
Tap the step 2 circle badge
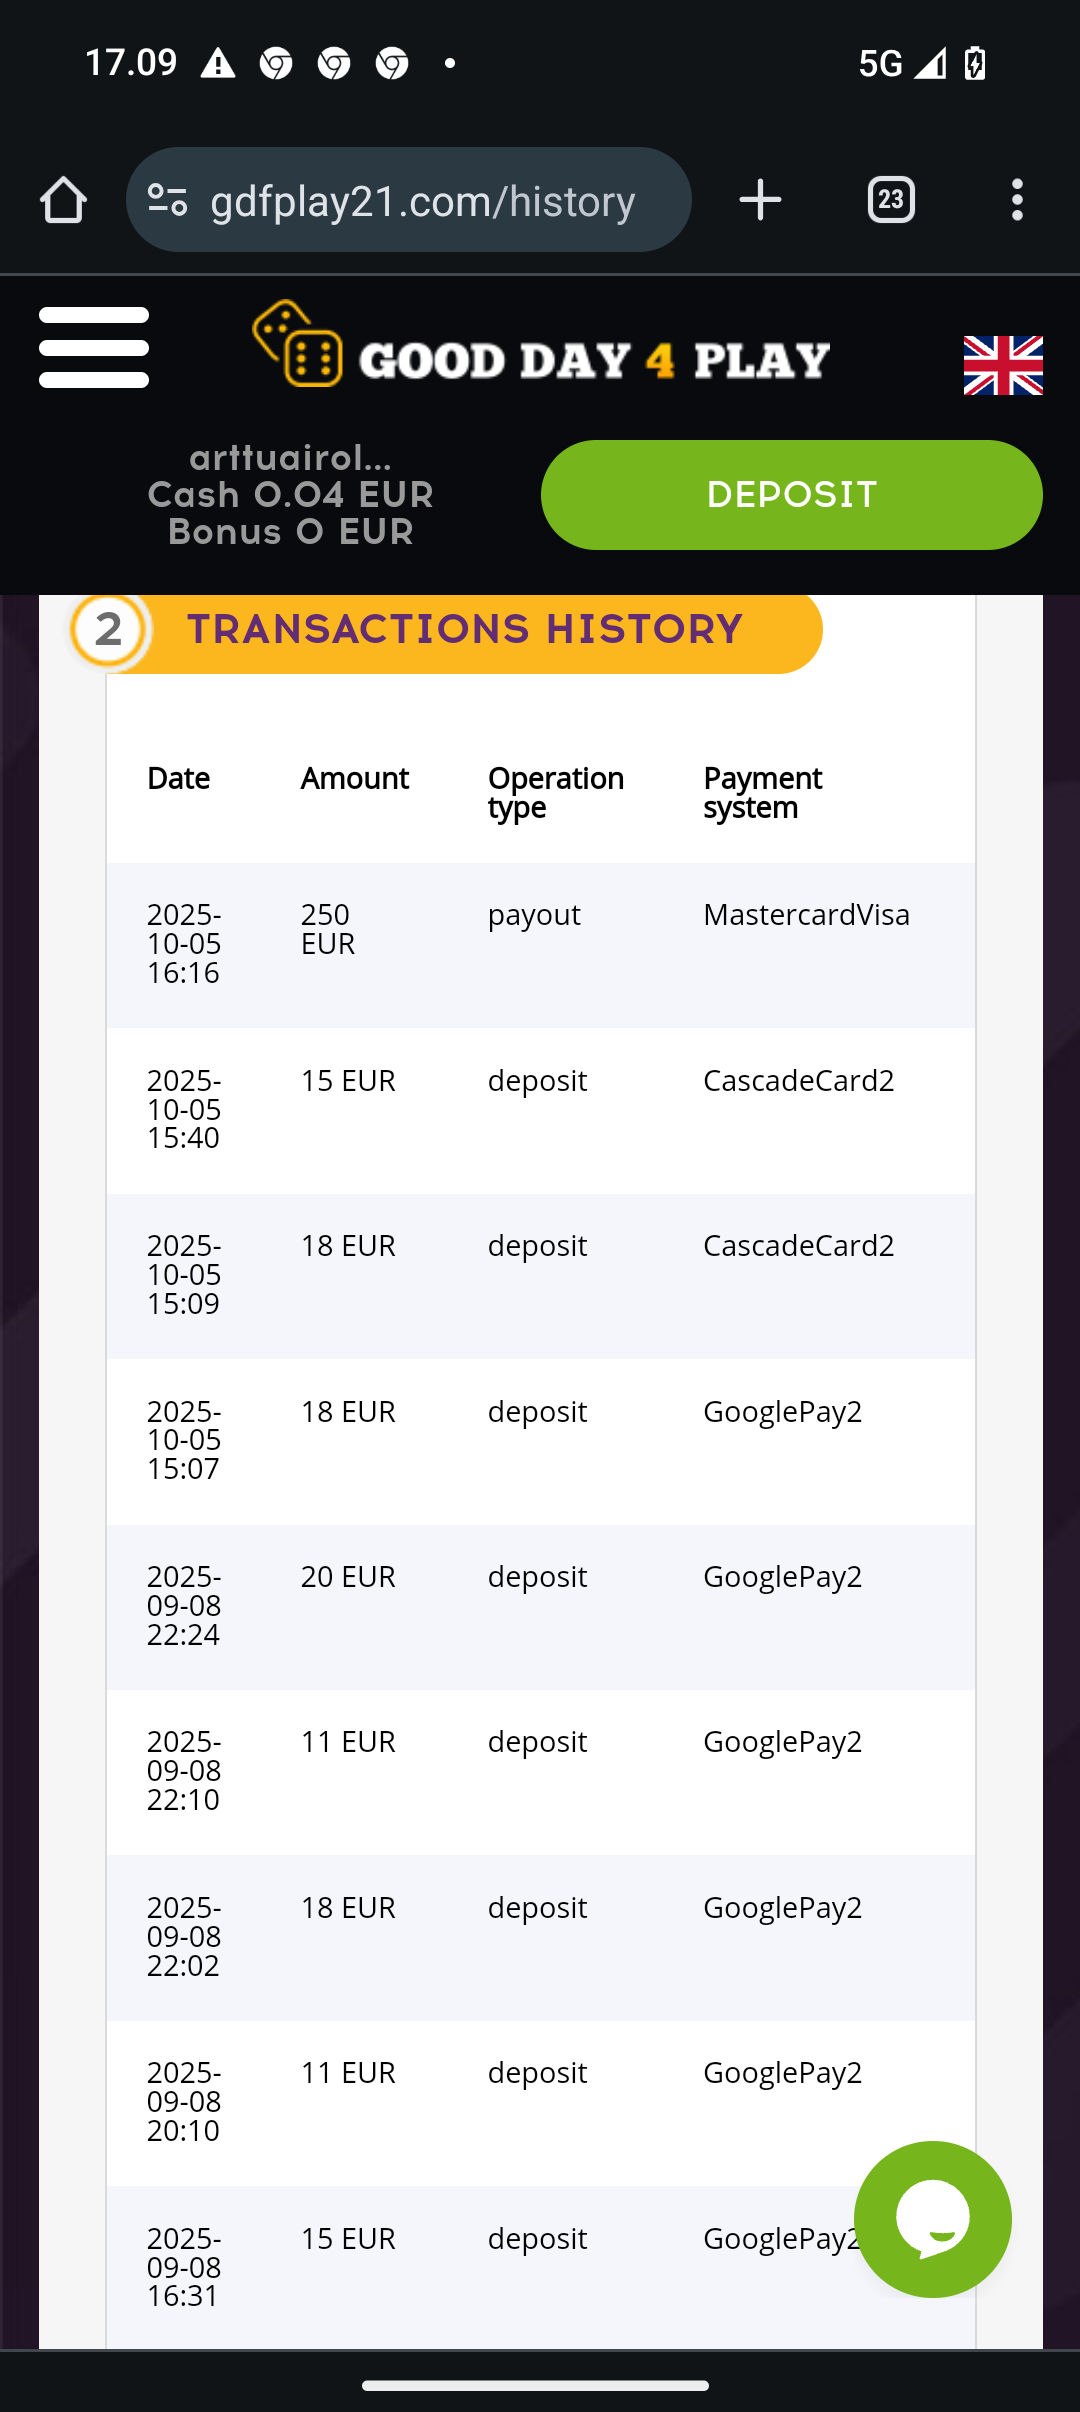pos(109,630)
